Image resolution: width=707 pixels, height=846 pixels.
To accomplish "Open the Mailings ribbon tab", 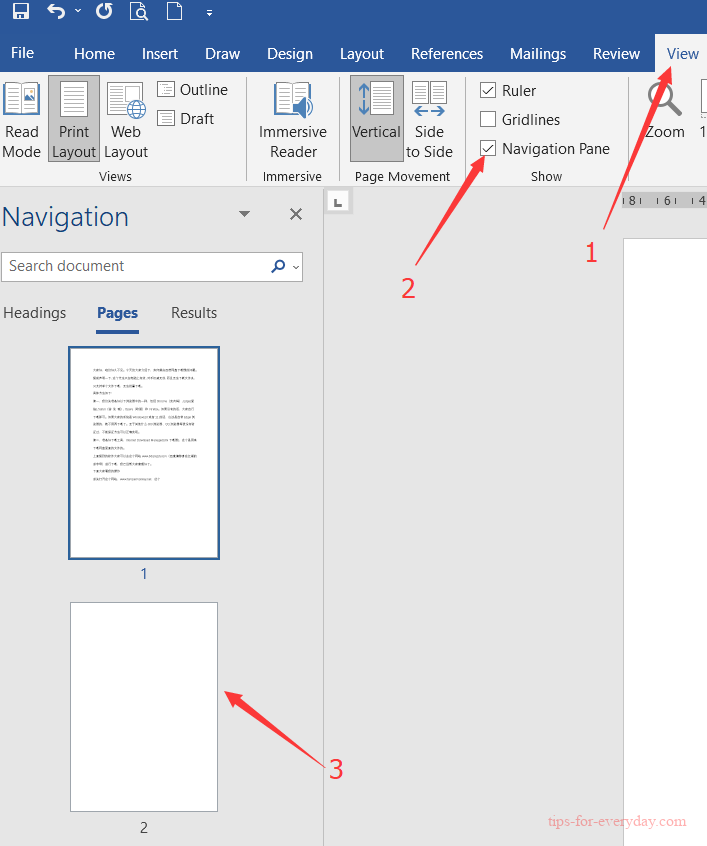I will pyautogui.click(x=538, y=53).
